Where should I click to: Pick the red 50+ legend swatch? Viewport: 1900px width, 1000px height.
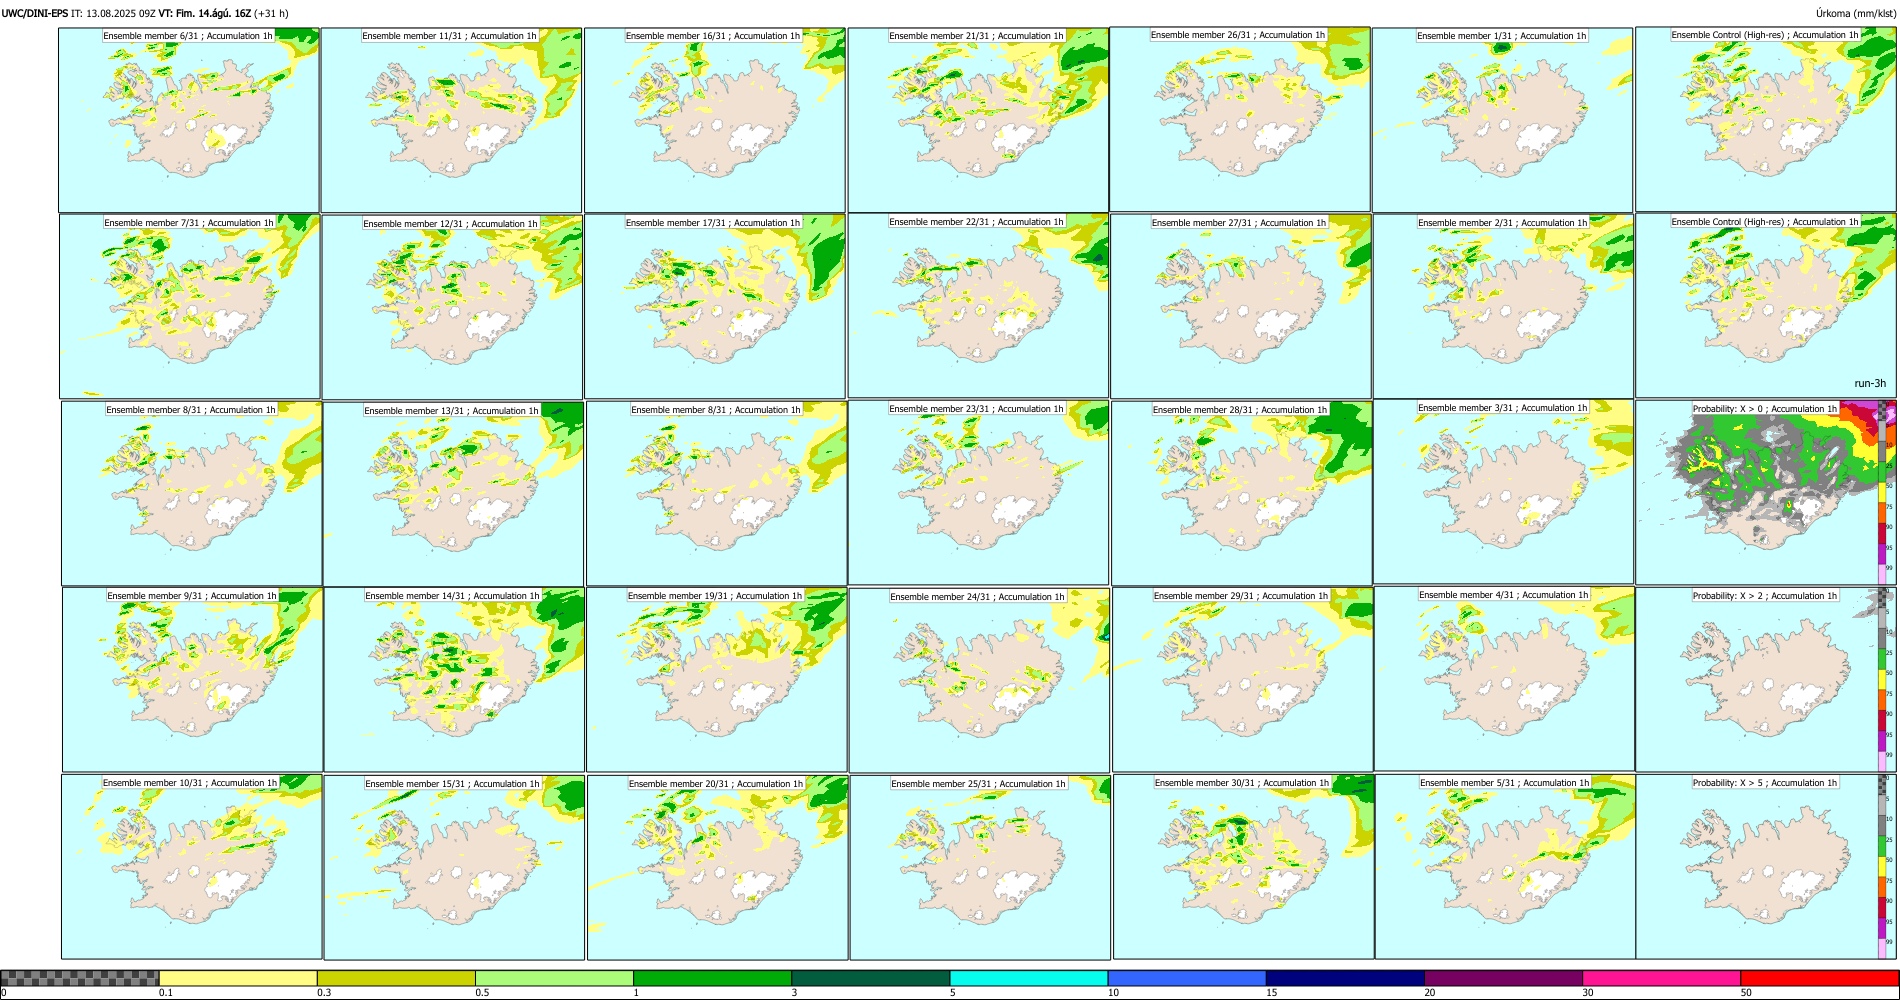(x=1819, y=978)
